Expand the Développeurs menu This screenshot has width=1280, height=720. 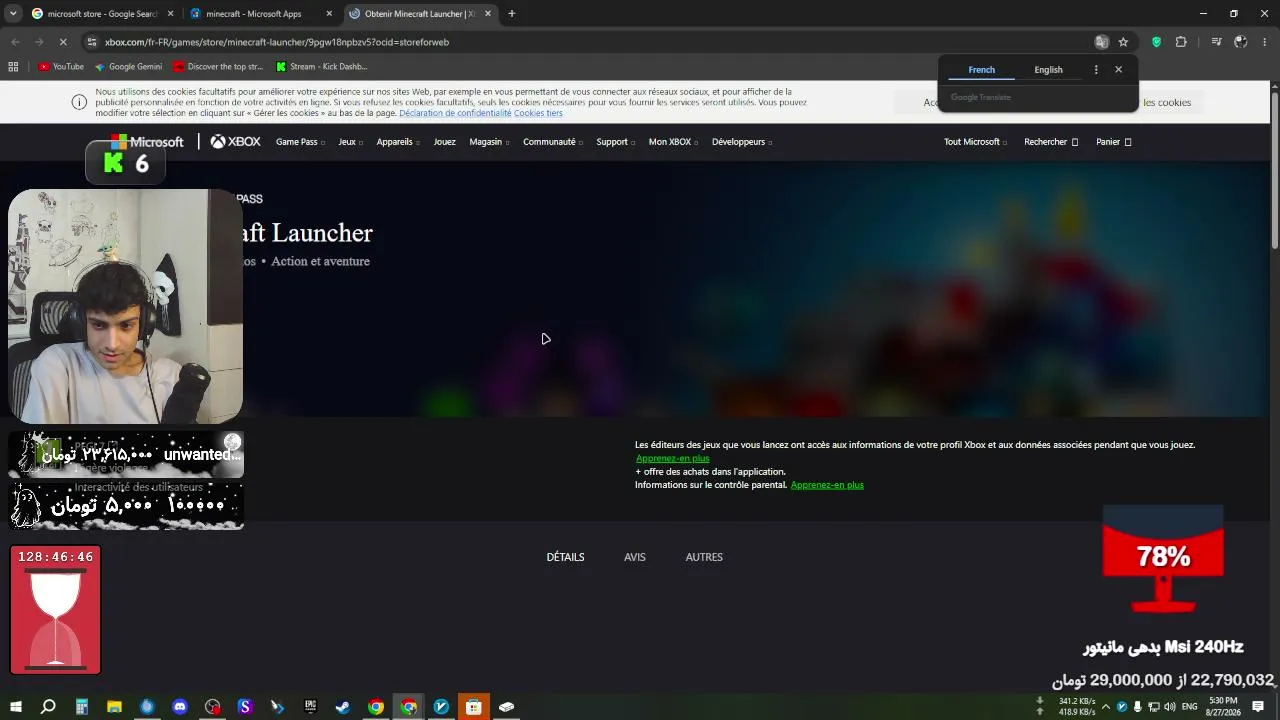[x=742, y=142]
